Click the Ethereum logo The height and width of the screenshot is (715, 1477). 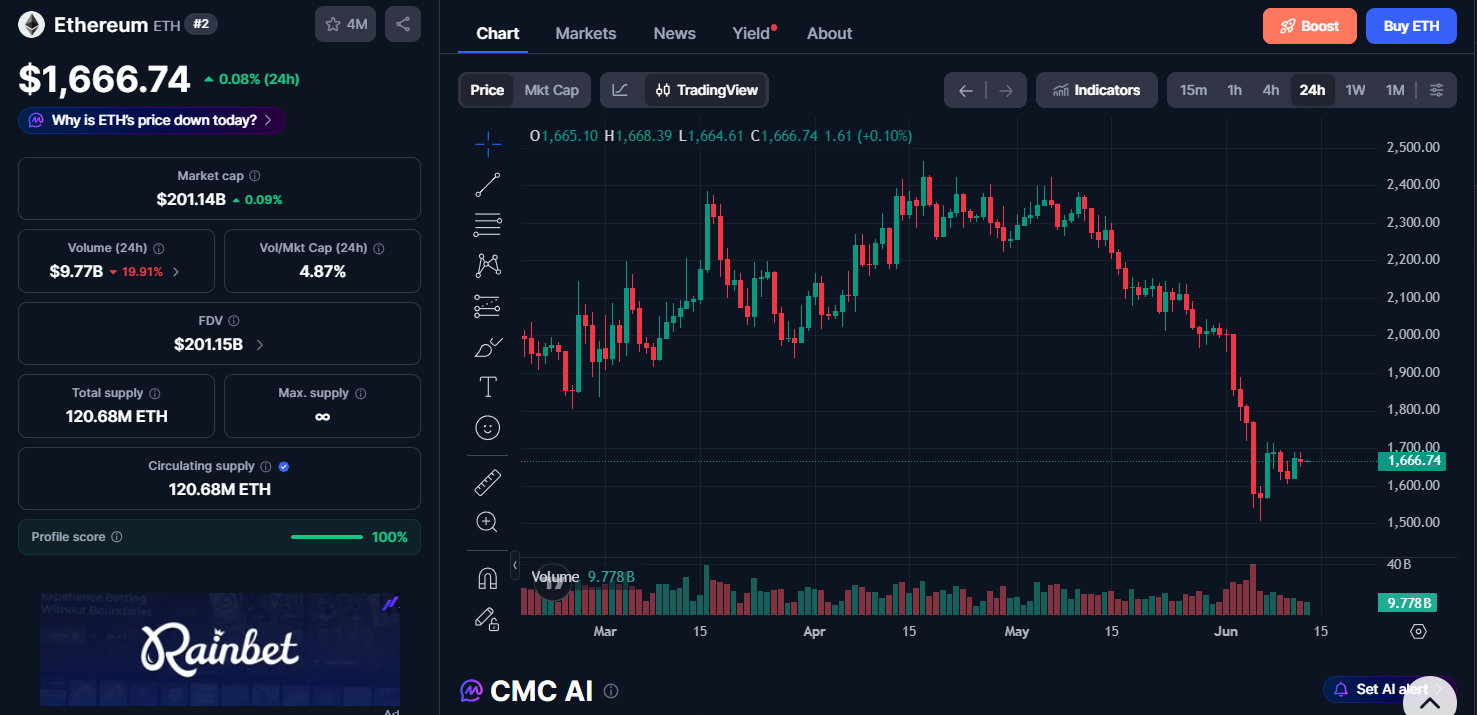click(x=31, y=25)
